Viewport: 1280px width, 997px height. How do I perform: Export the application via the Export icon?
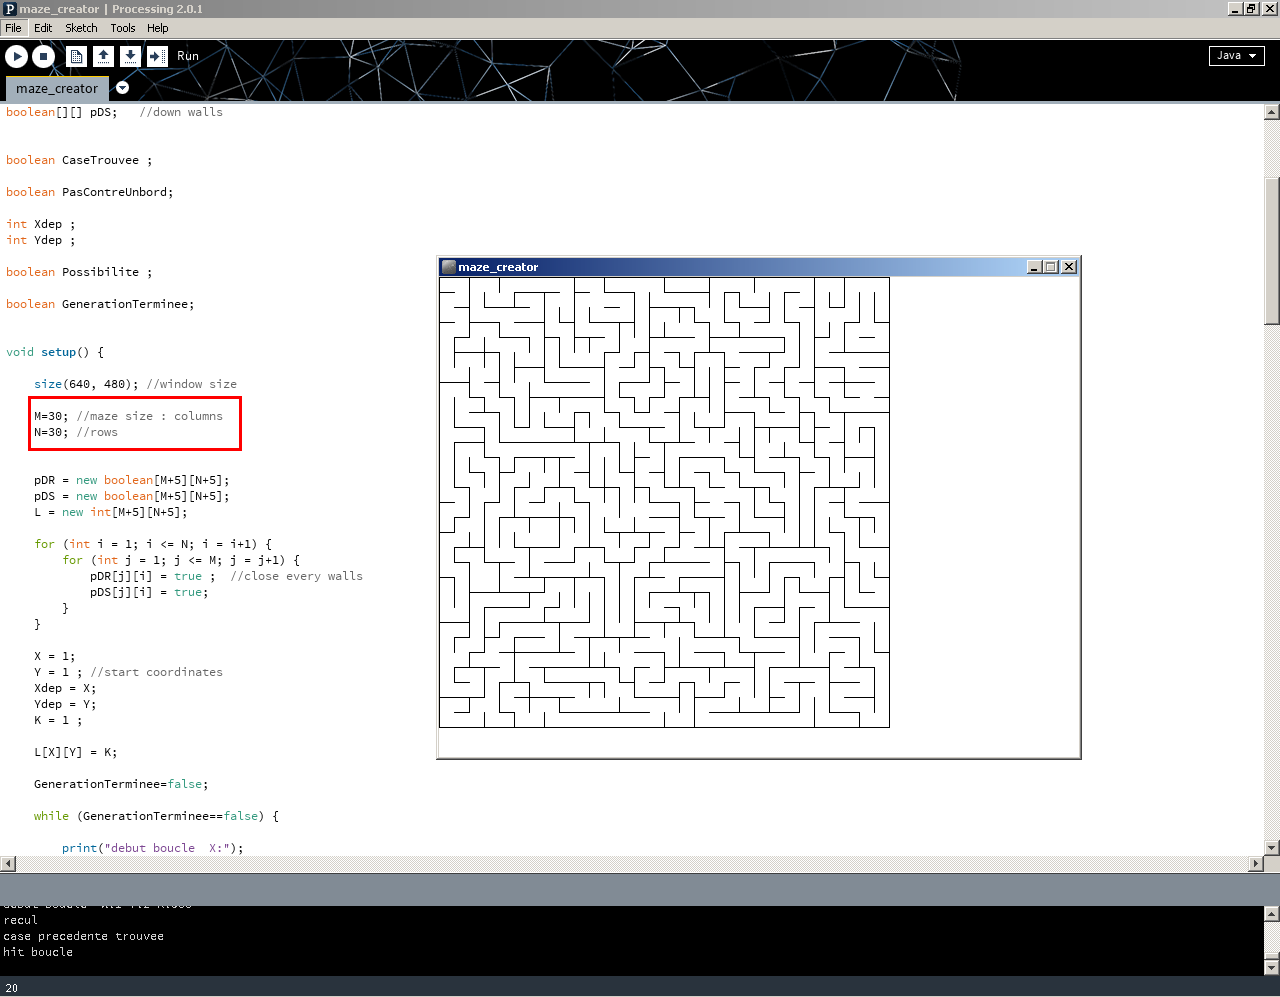coord(157,56)
